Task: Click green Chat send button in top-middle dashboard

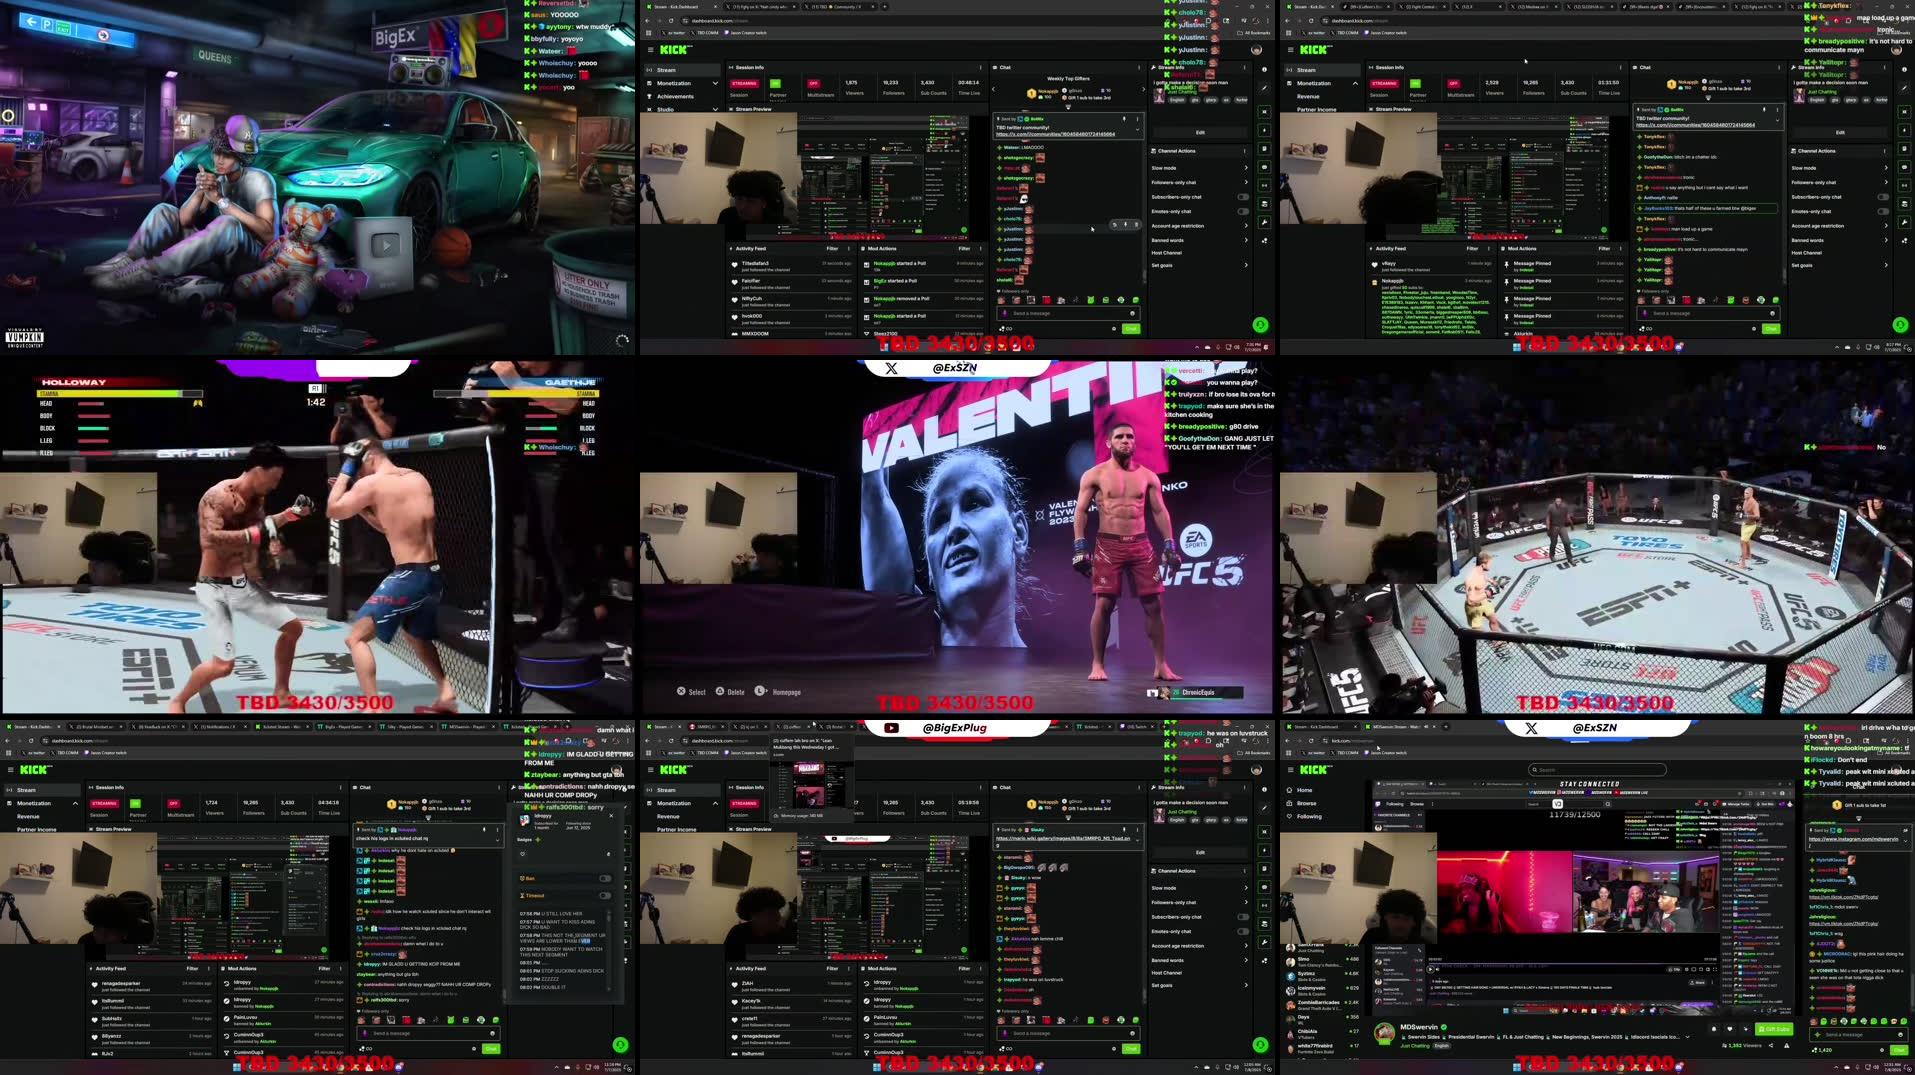Action: pyautogui.click(x=1131, y=328)
